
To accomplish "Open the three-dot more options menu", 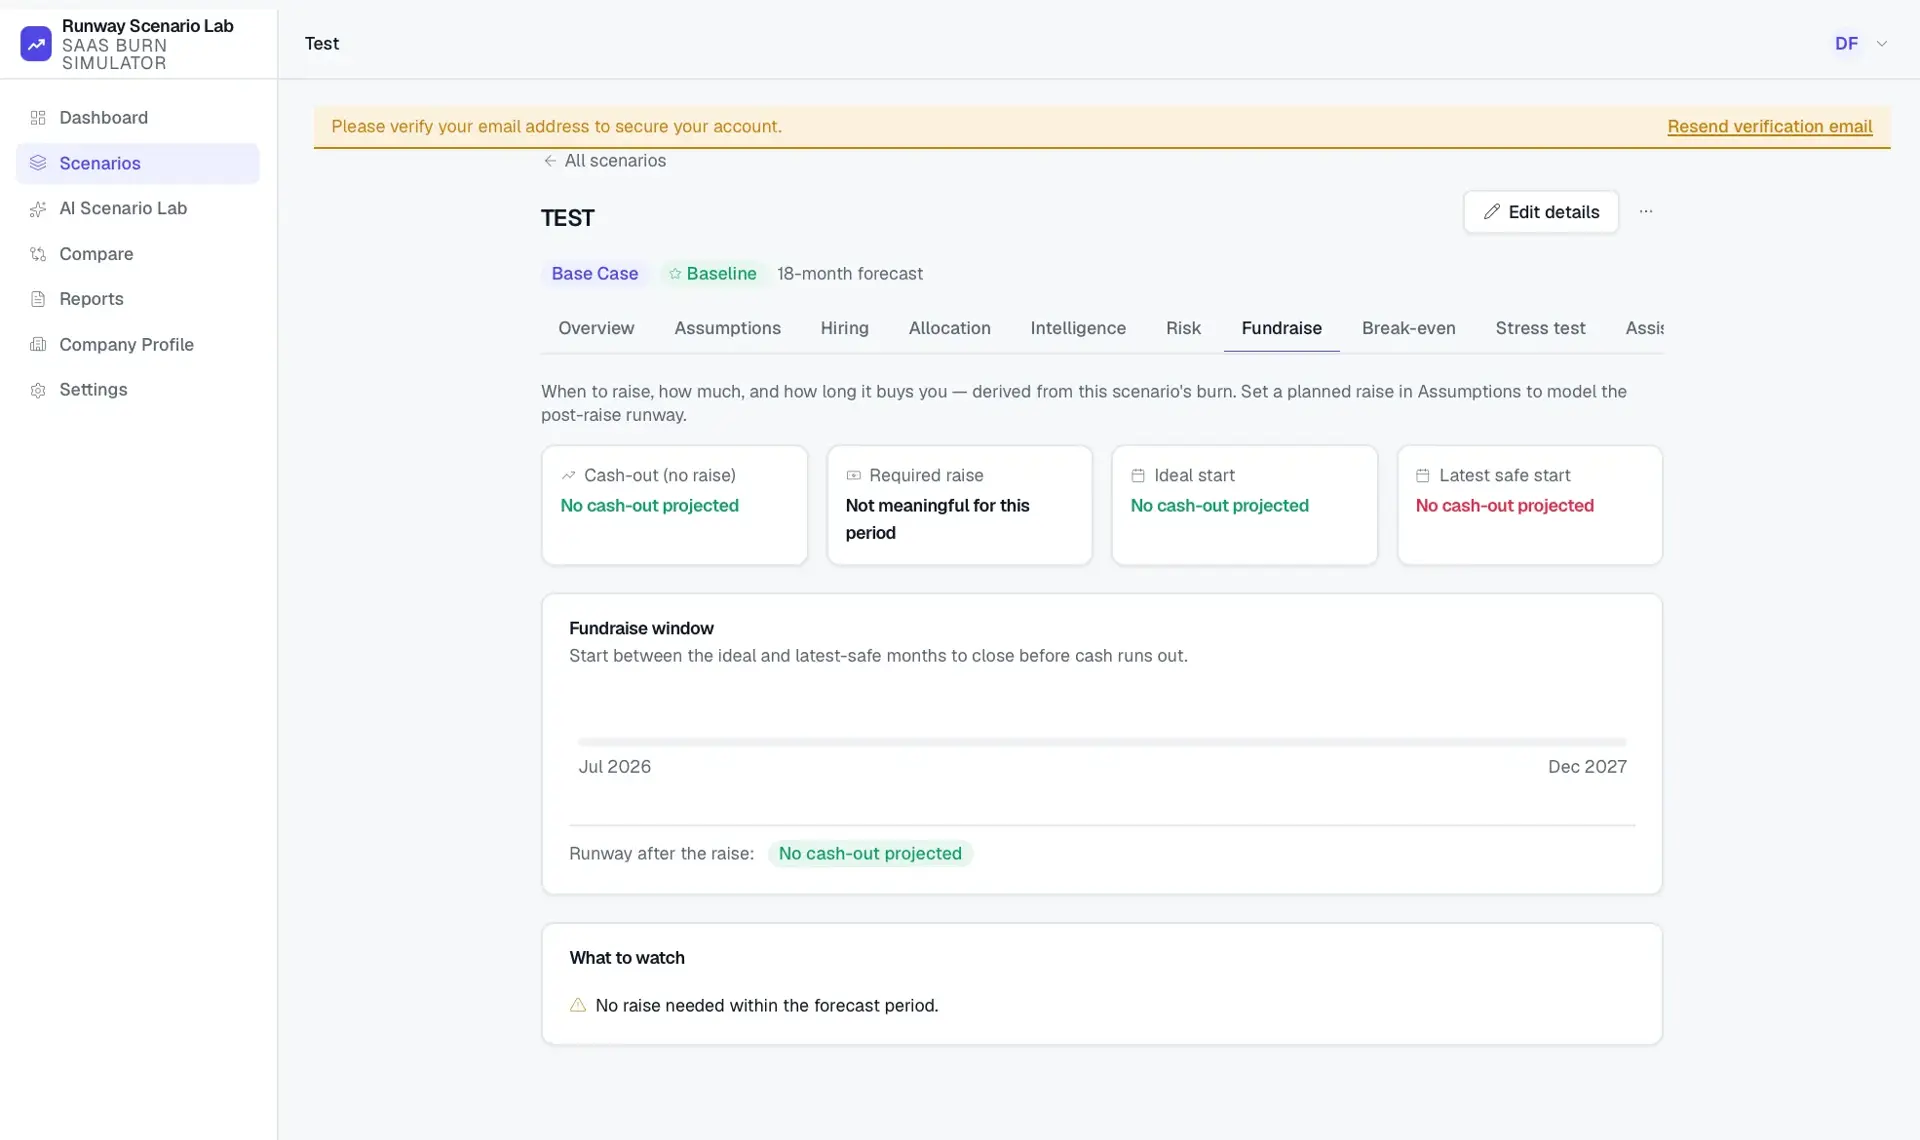I will (1646, 212).
